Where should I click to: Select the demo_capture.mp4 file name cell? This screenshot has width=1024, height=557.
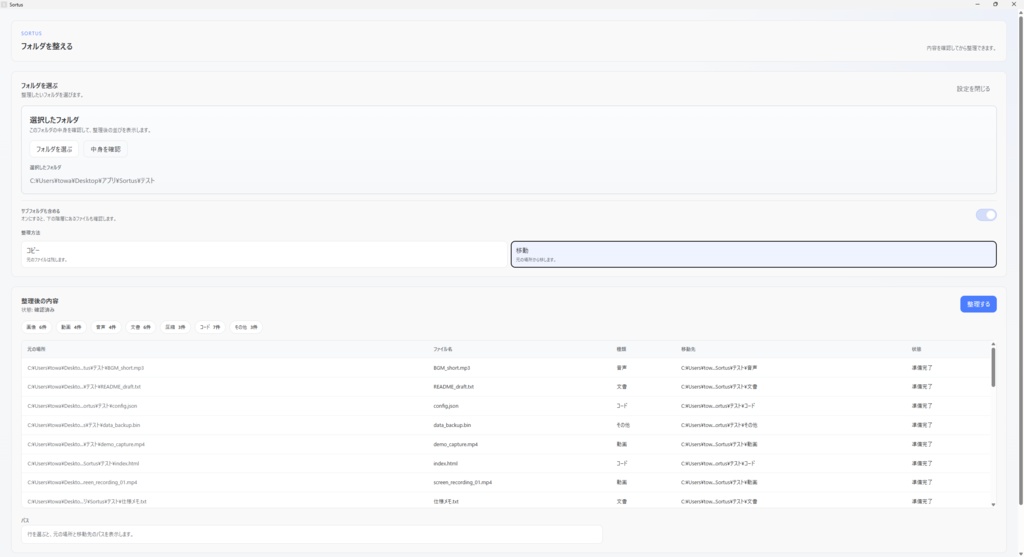click(455, 444)
